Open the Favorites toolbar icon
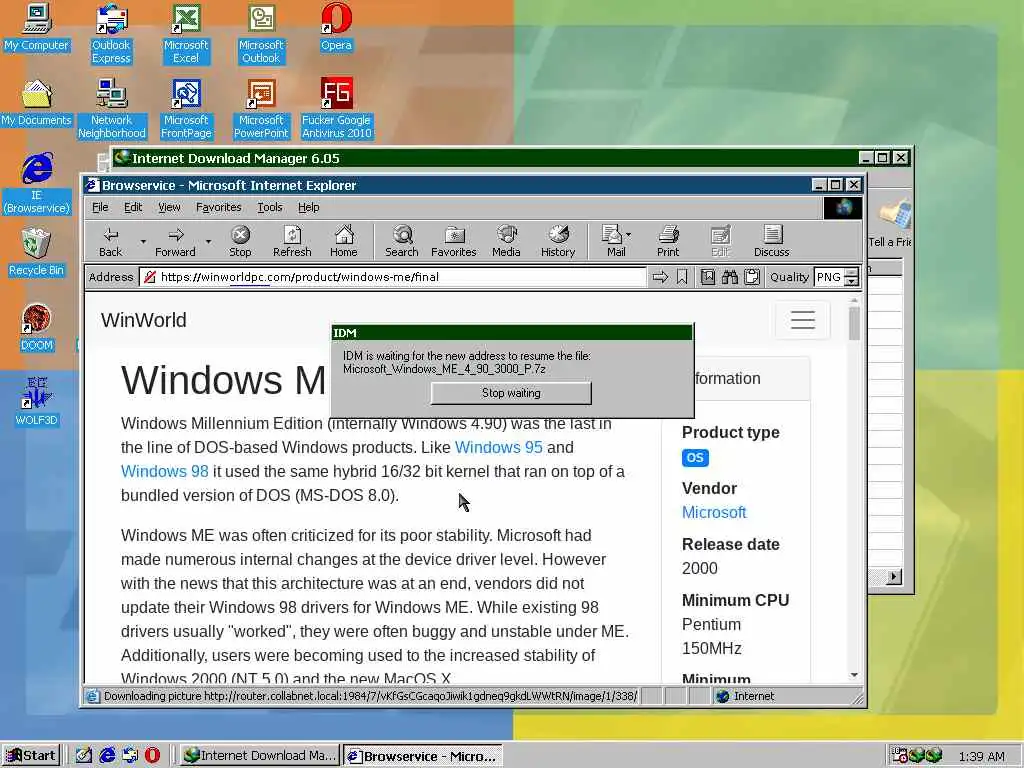Image resolution: width=1024 pixels, height=768 pixels. (453, 241)
